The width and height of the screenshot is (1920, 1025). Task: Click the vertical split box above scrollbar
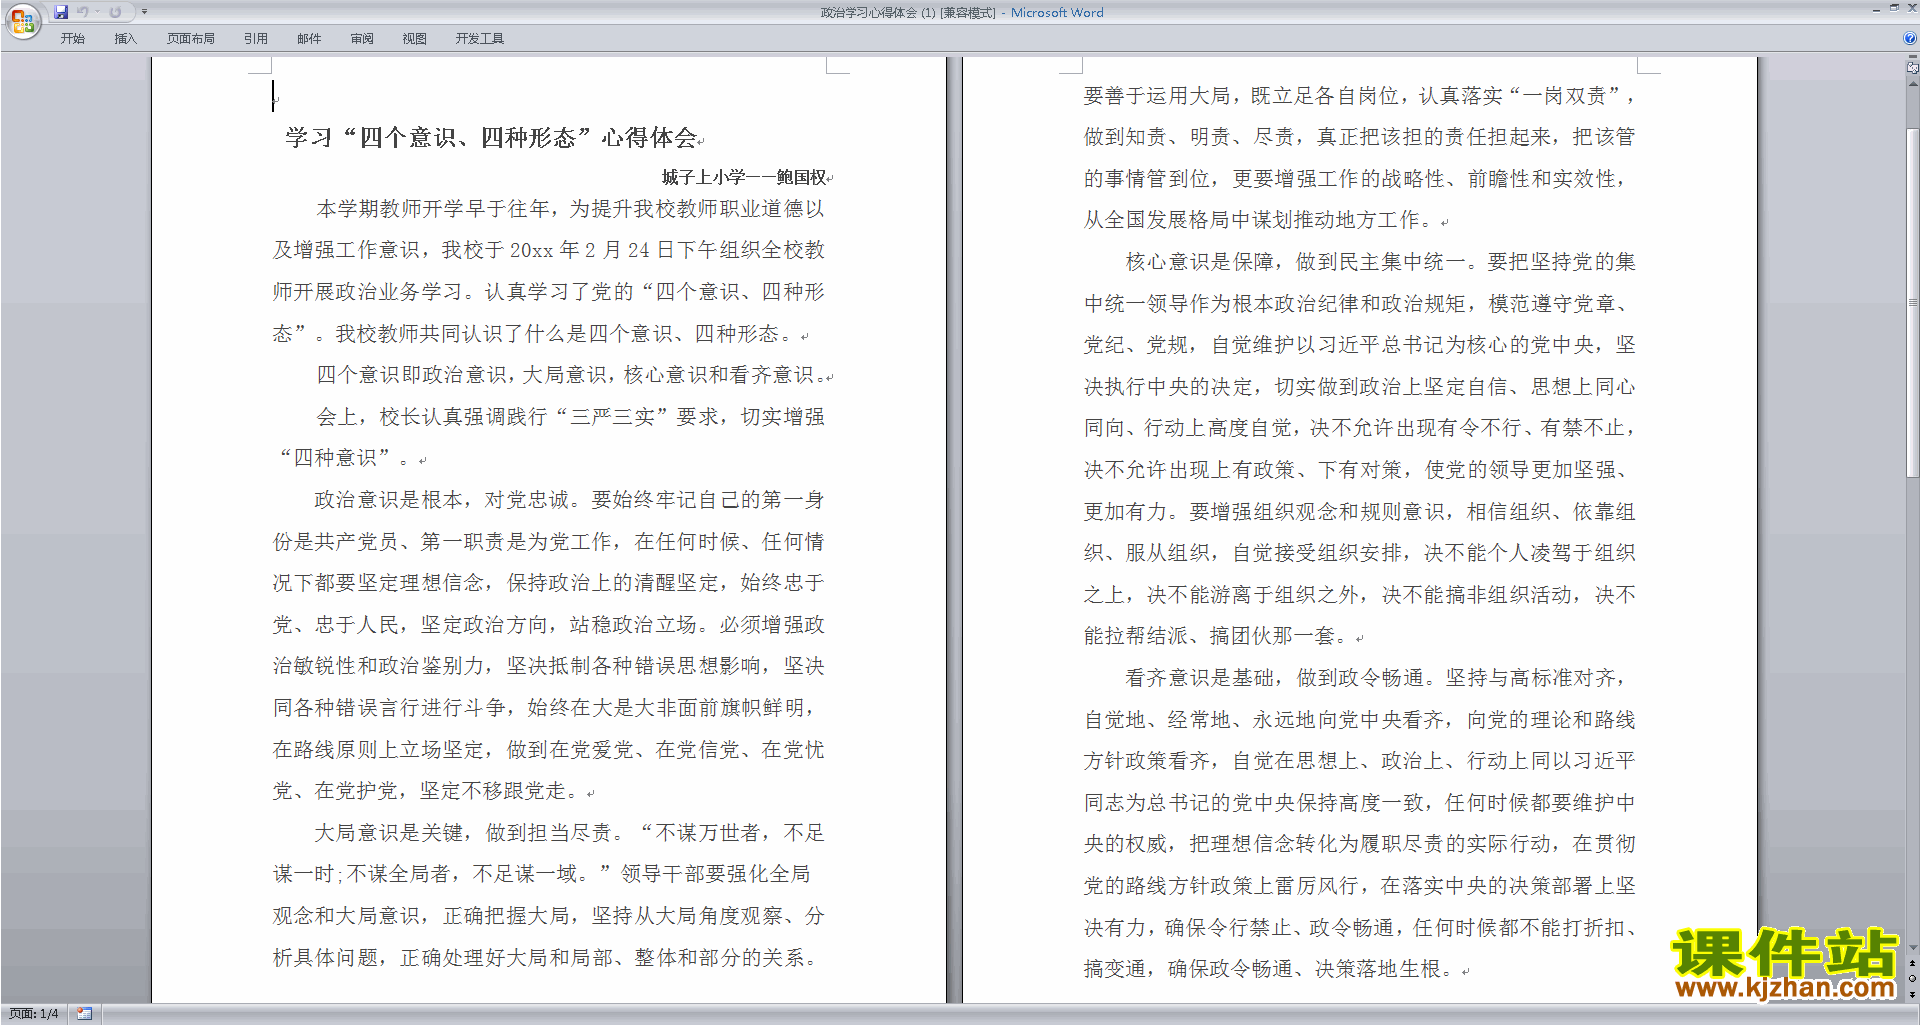(x=1913, y=58)
